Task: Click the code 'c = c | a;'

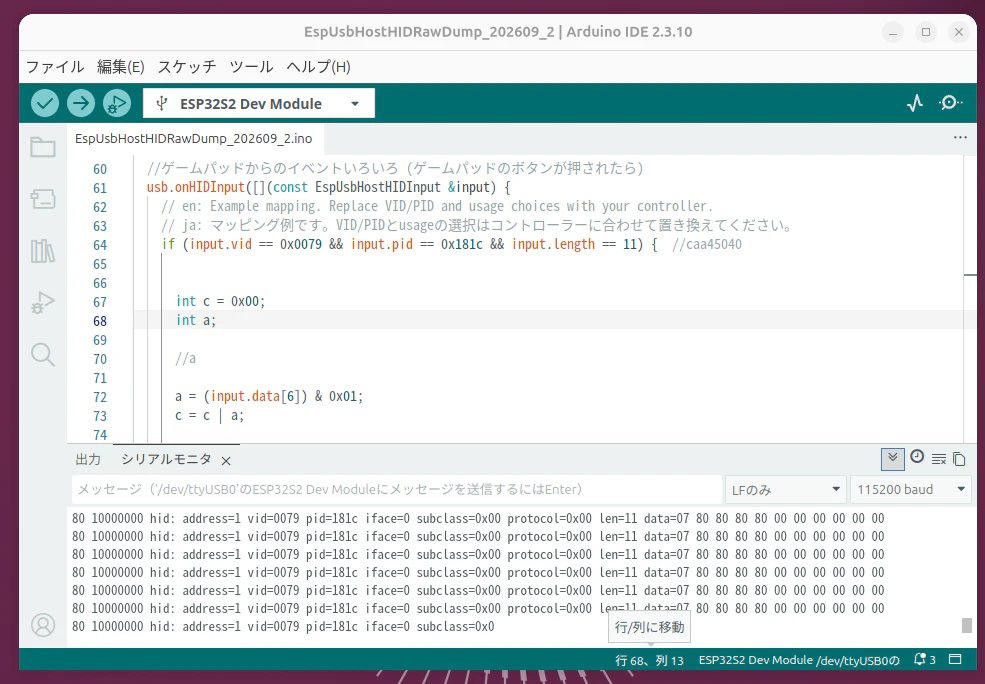Action: (x=209, y=416)
